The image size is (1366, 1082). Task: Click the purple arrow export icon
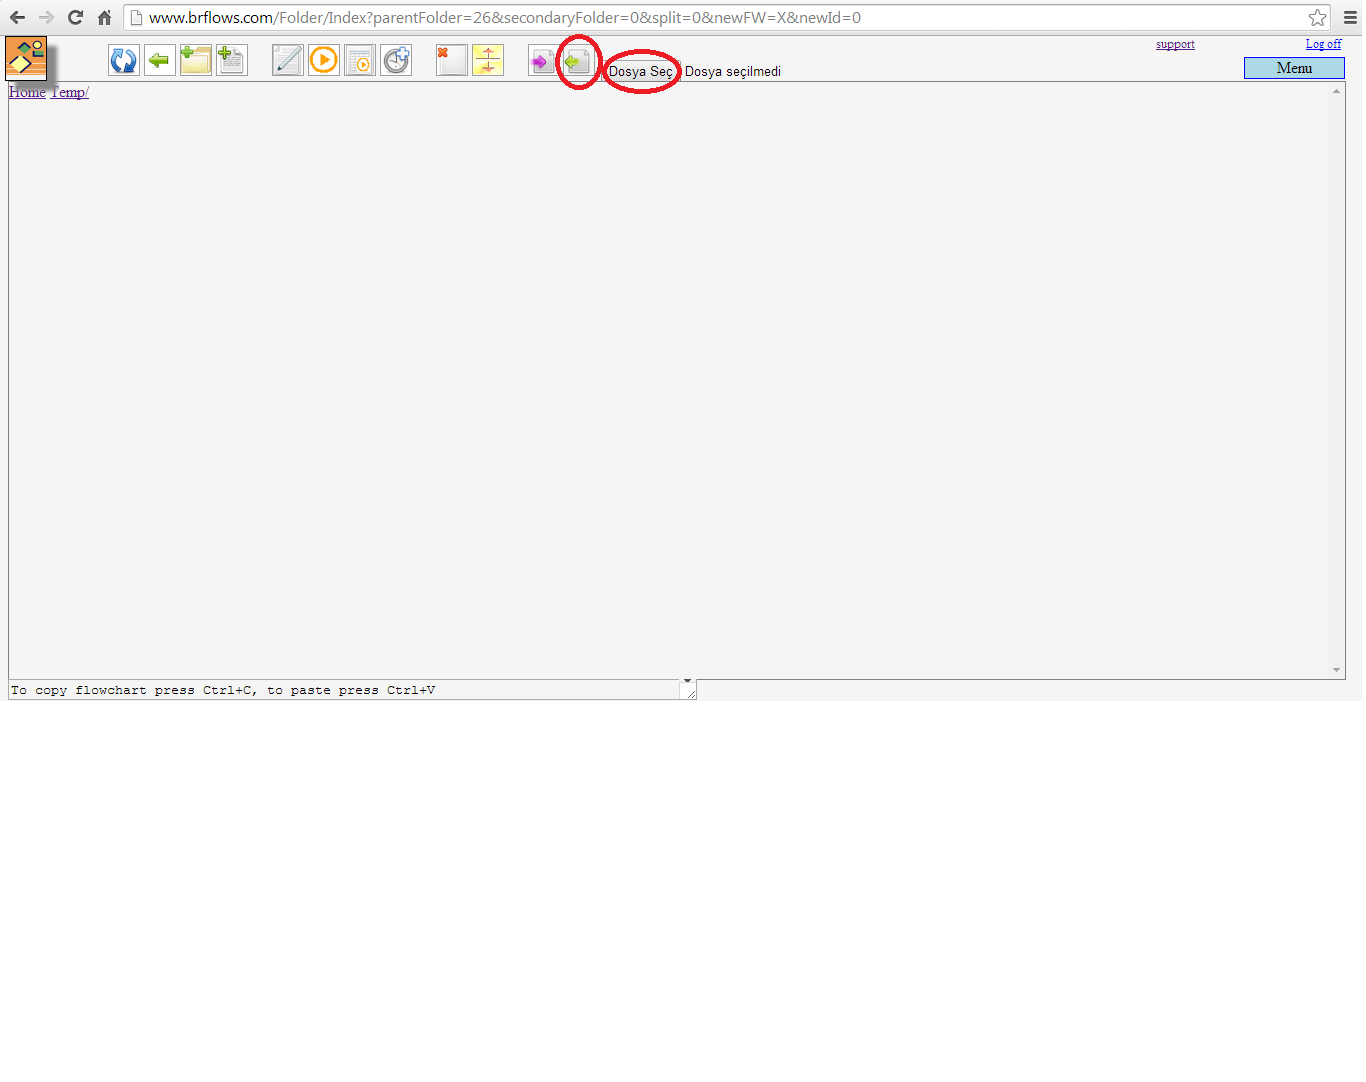[542, 61]
